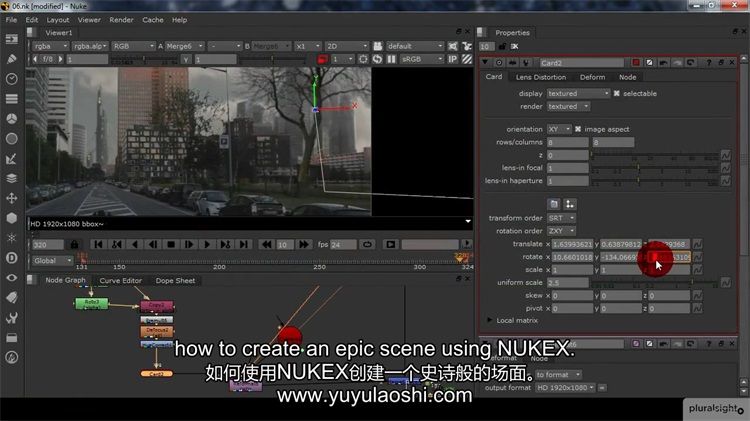
Task: Go to the first frame
Action: [99, 244]
